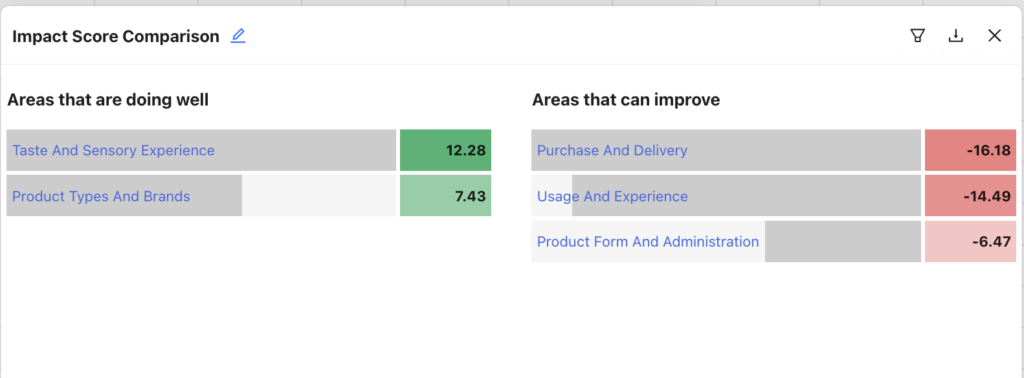This screenshot has width=1024, height=378.
Task: Click the Impact Score Comparison title
Action: click(116, 37)
